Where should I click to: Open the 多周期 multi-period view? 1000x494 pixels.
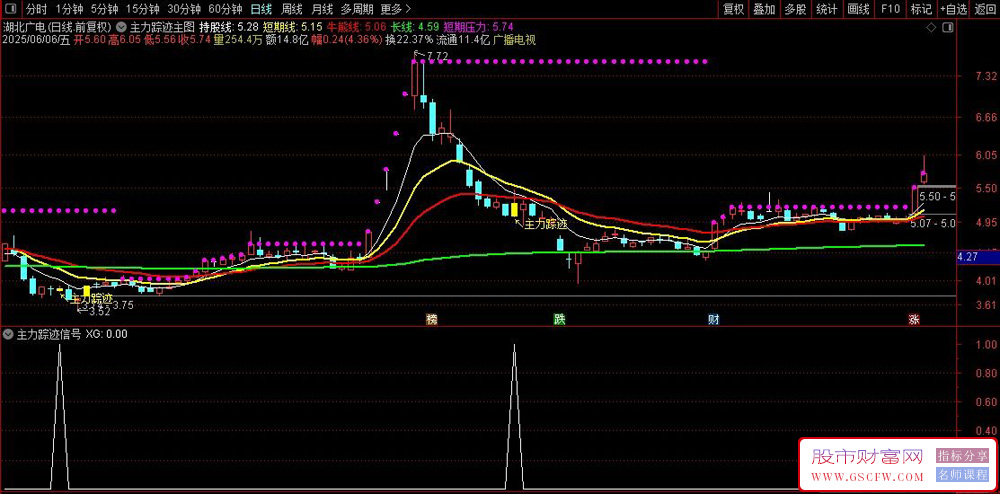(357, 9)
